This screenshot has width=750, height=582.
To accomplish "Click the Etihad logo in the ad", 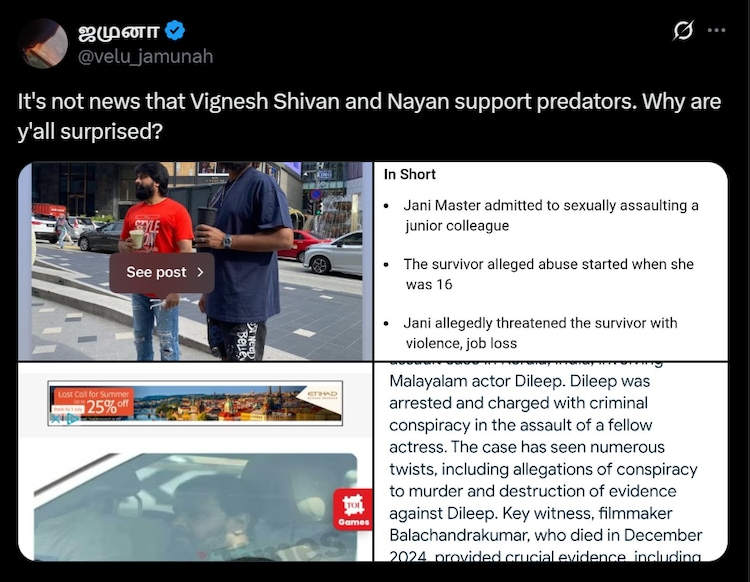I will pyautogui.click(x=322, y=395).
